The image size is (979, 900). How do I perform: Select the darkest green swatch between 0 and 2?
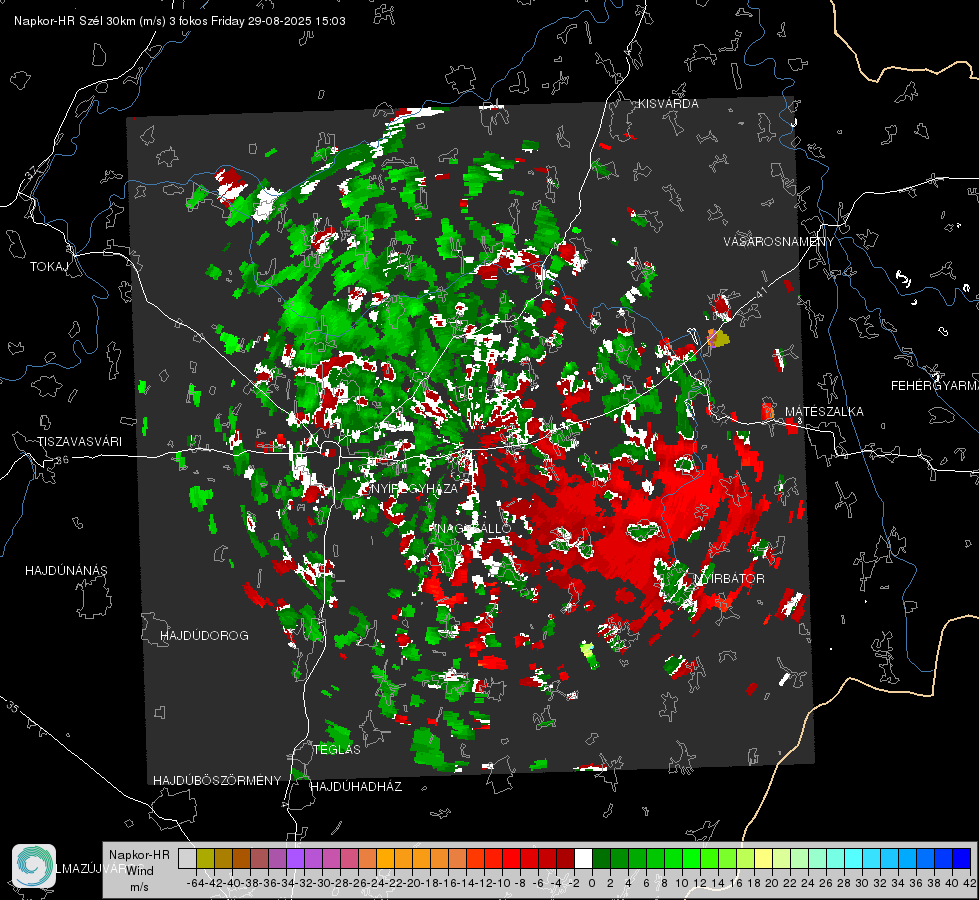(x=601, y=859)
